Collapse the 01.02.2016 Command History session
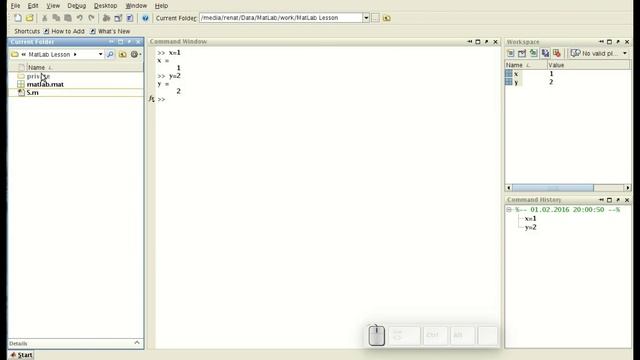 click(x=509, y=210)
